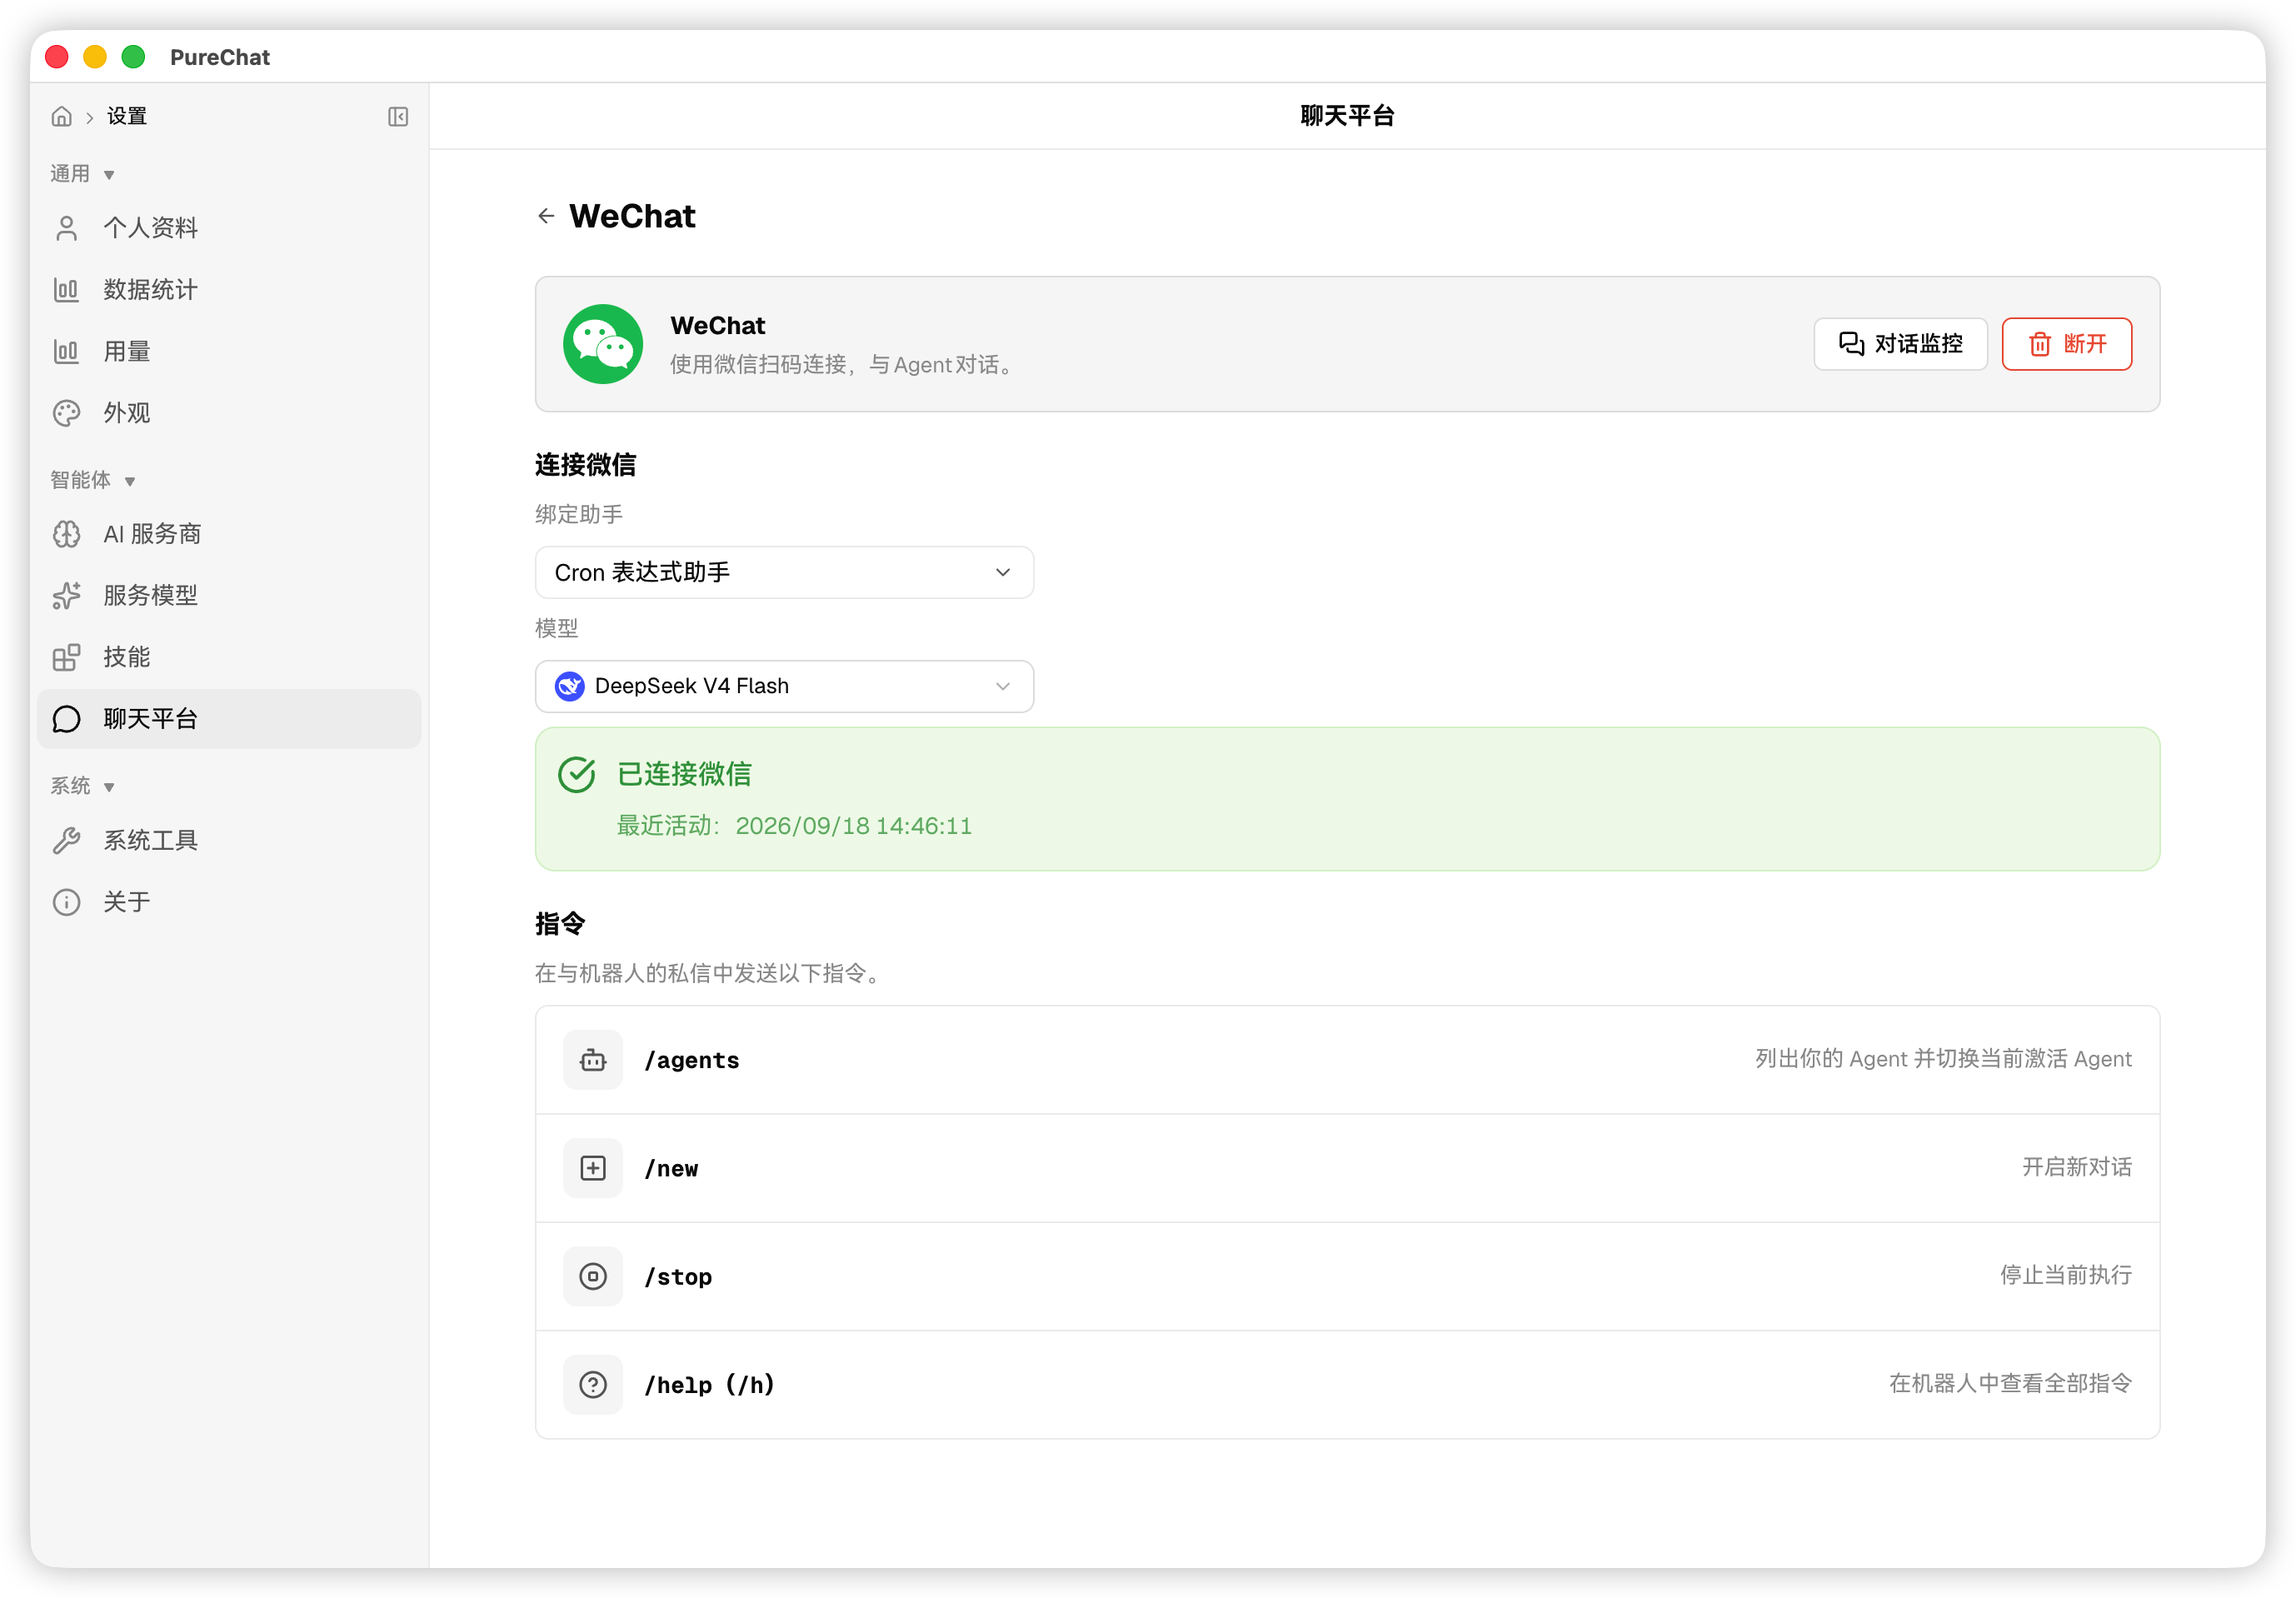The image size is (2296, 1598).
Task: Open the 绑定助手 Cron 表达式助手 dropdown
Action: 784,572
